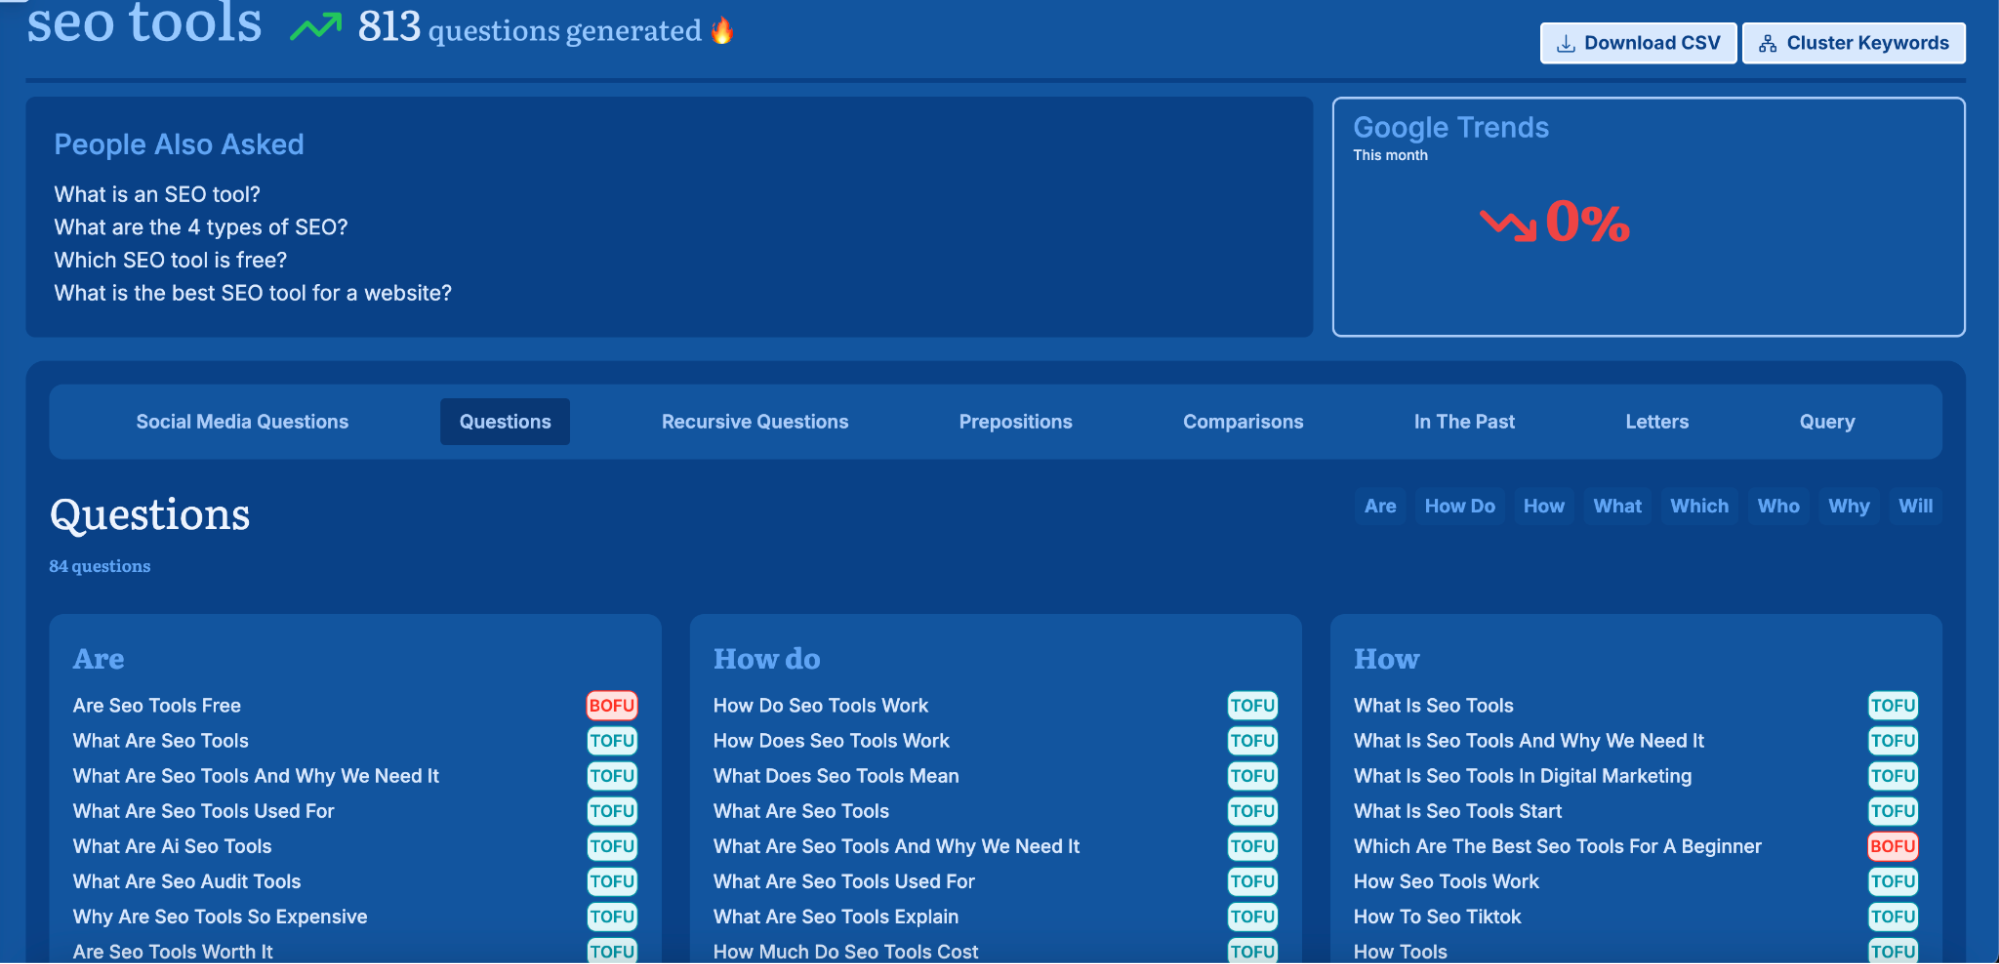Click the Google Trends heading
This screenshot has width=1999, height=964.
[x=1451, y=128]
